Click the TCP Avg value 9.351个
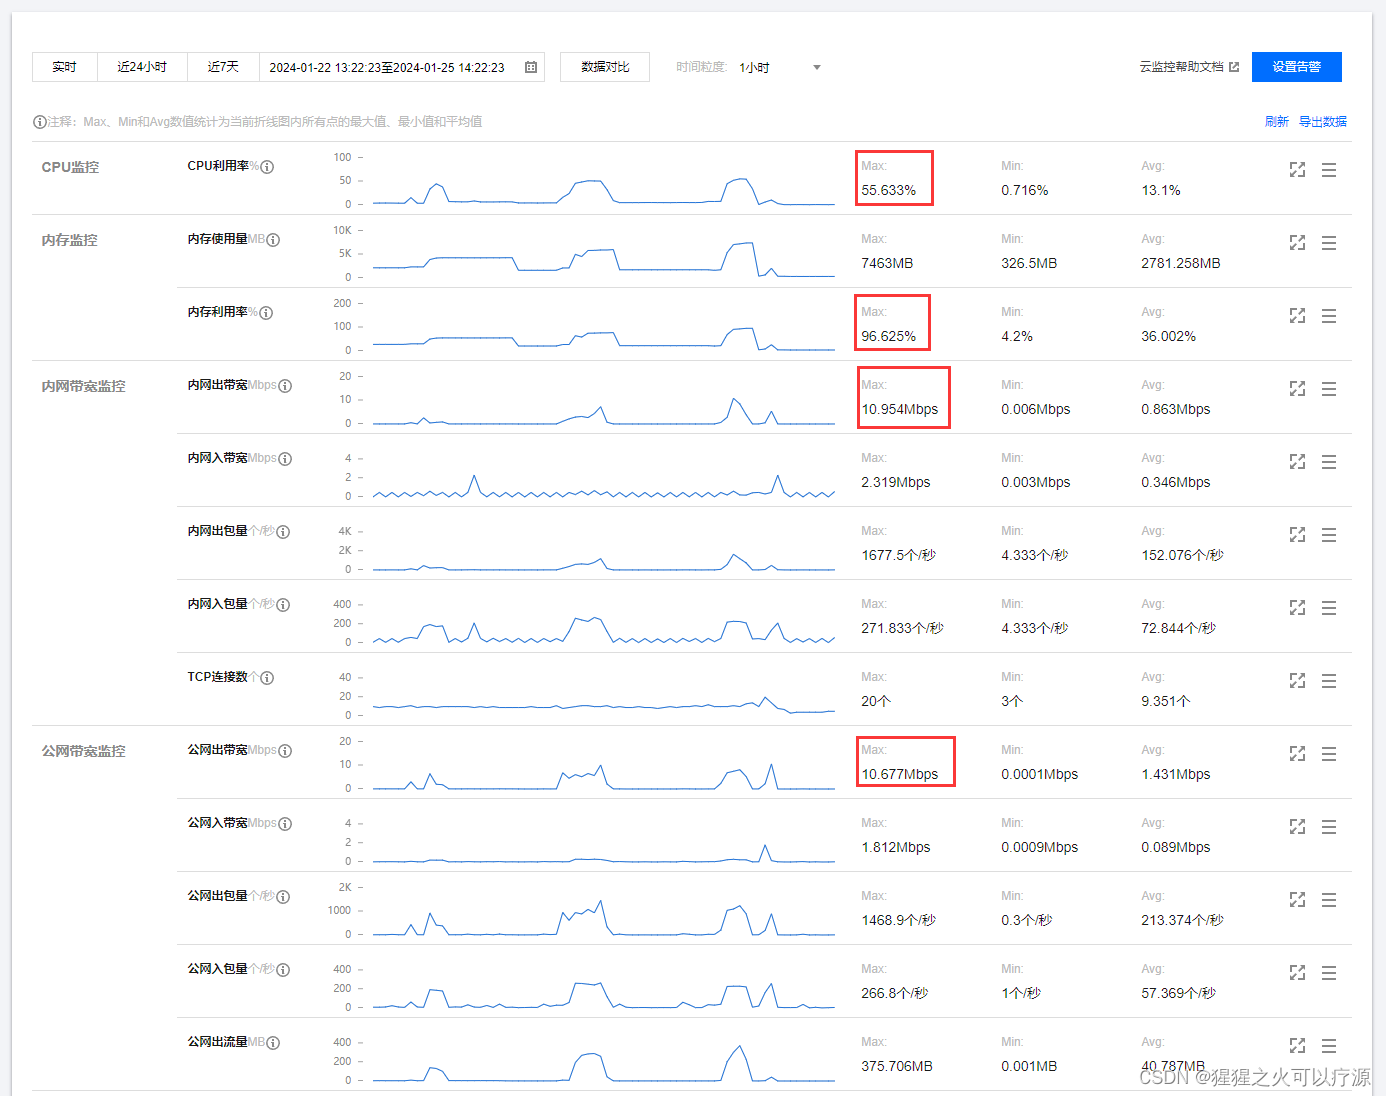This screenshot has height=1096, width=1386. pyautogui.click(x=1165, y=701)
